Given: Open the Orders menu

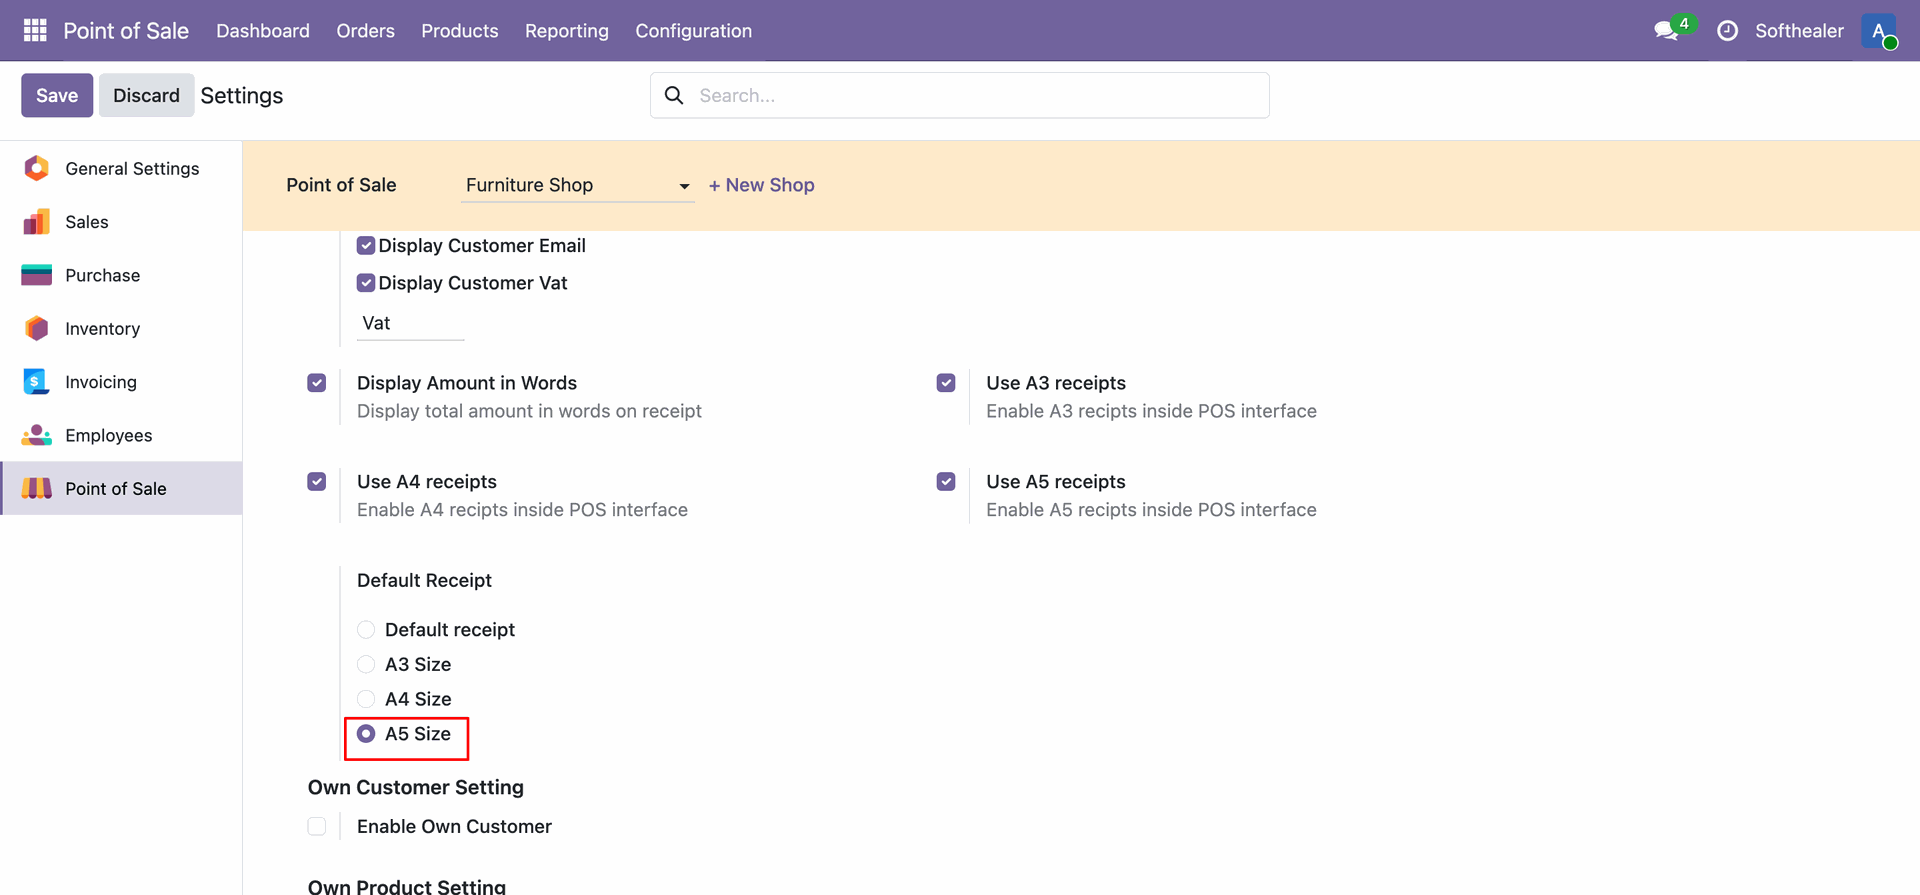Looking at the screenshot, I should (366, 31).
